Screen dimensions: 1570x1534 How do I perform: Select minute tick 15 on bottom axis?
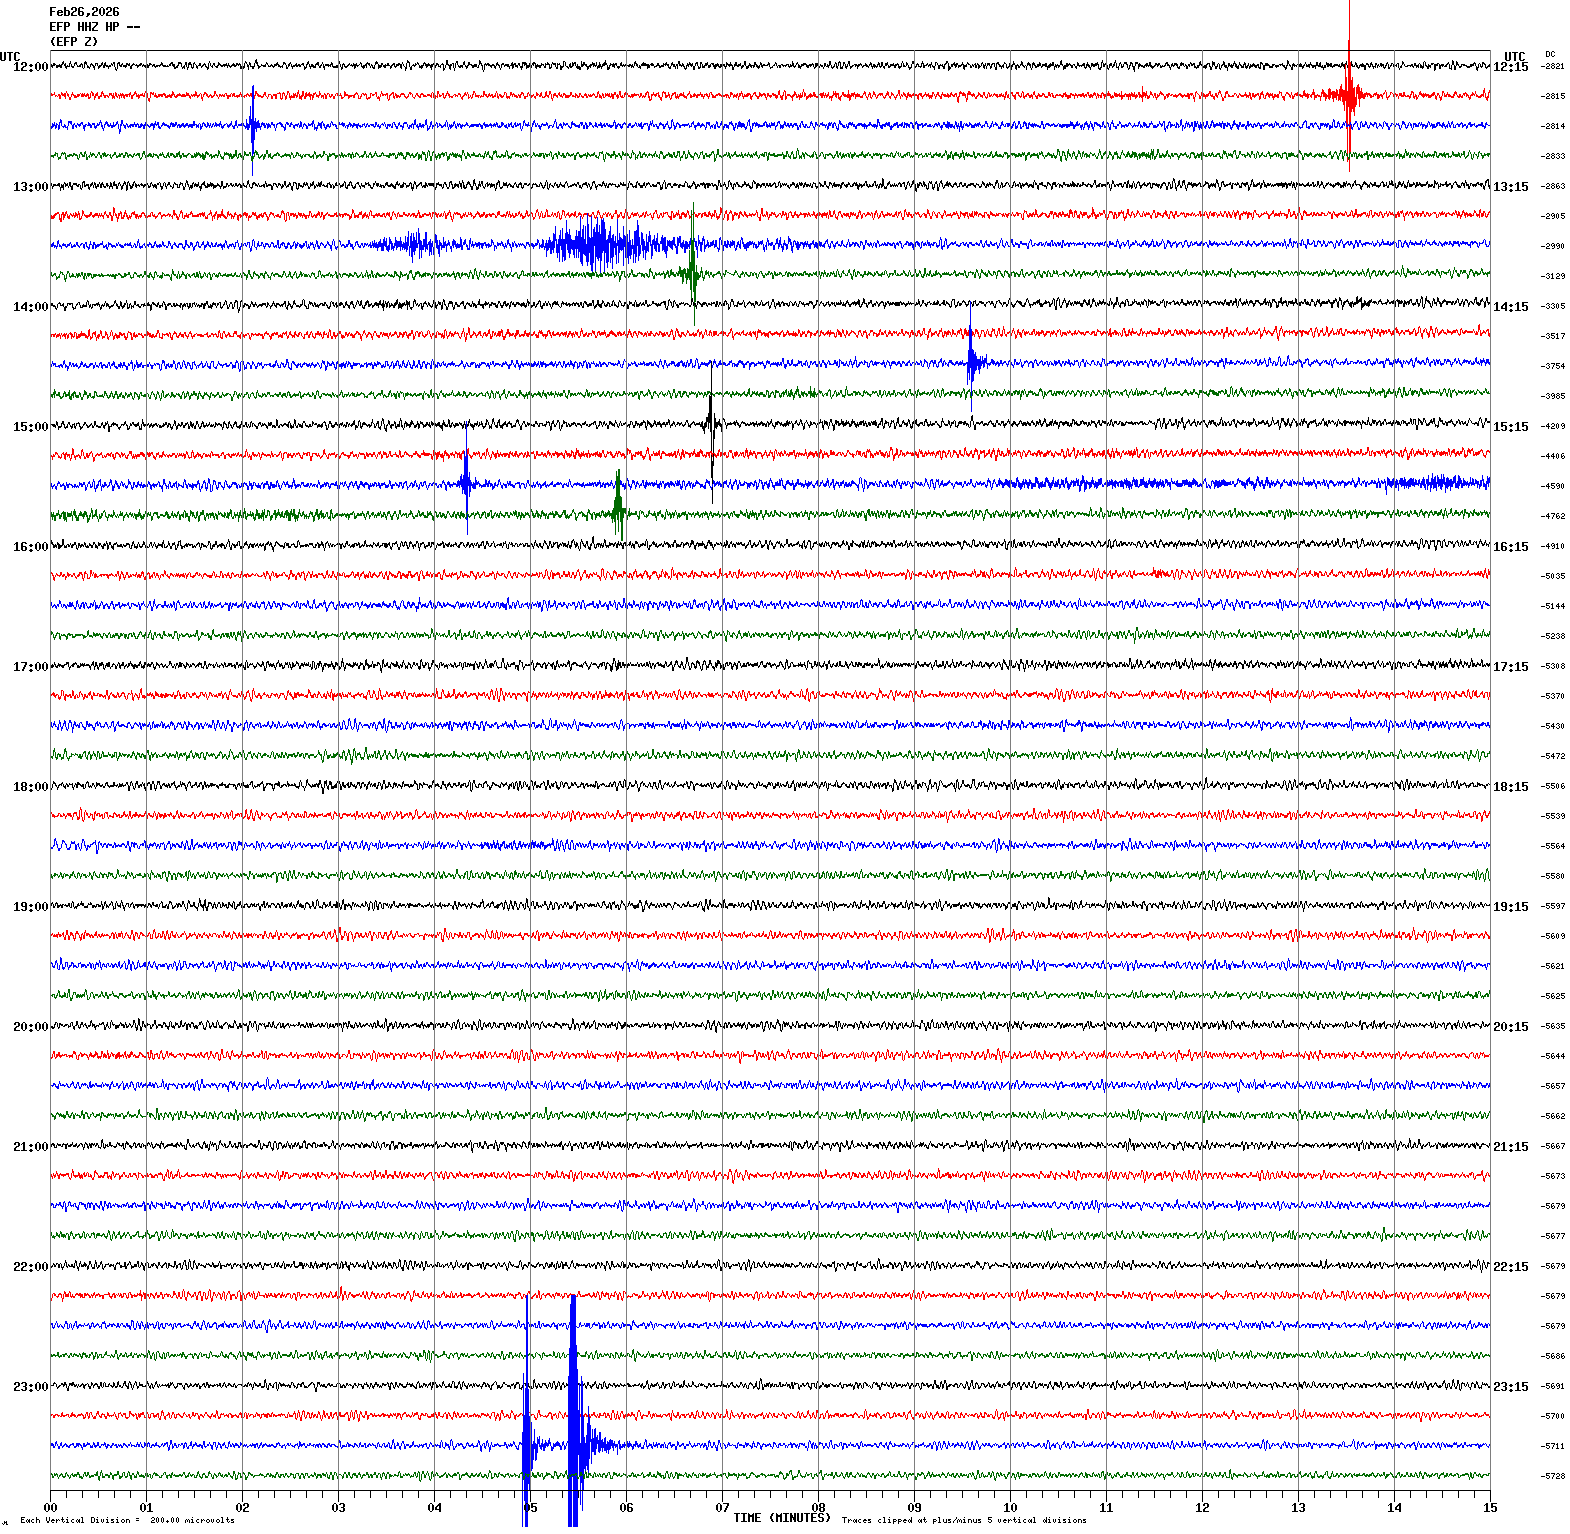pos(1490,1508)
